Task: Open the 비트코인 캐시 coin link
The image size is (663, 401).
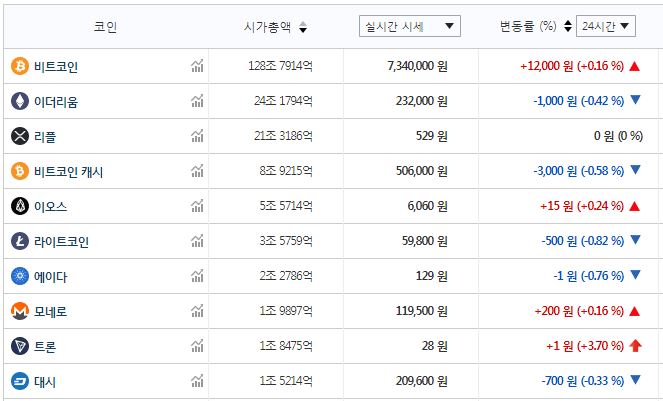Action: coord(69,171)
